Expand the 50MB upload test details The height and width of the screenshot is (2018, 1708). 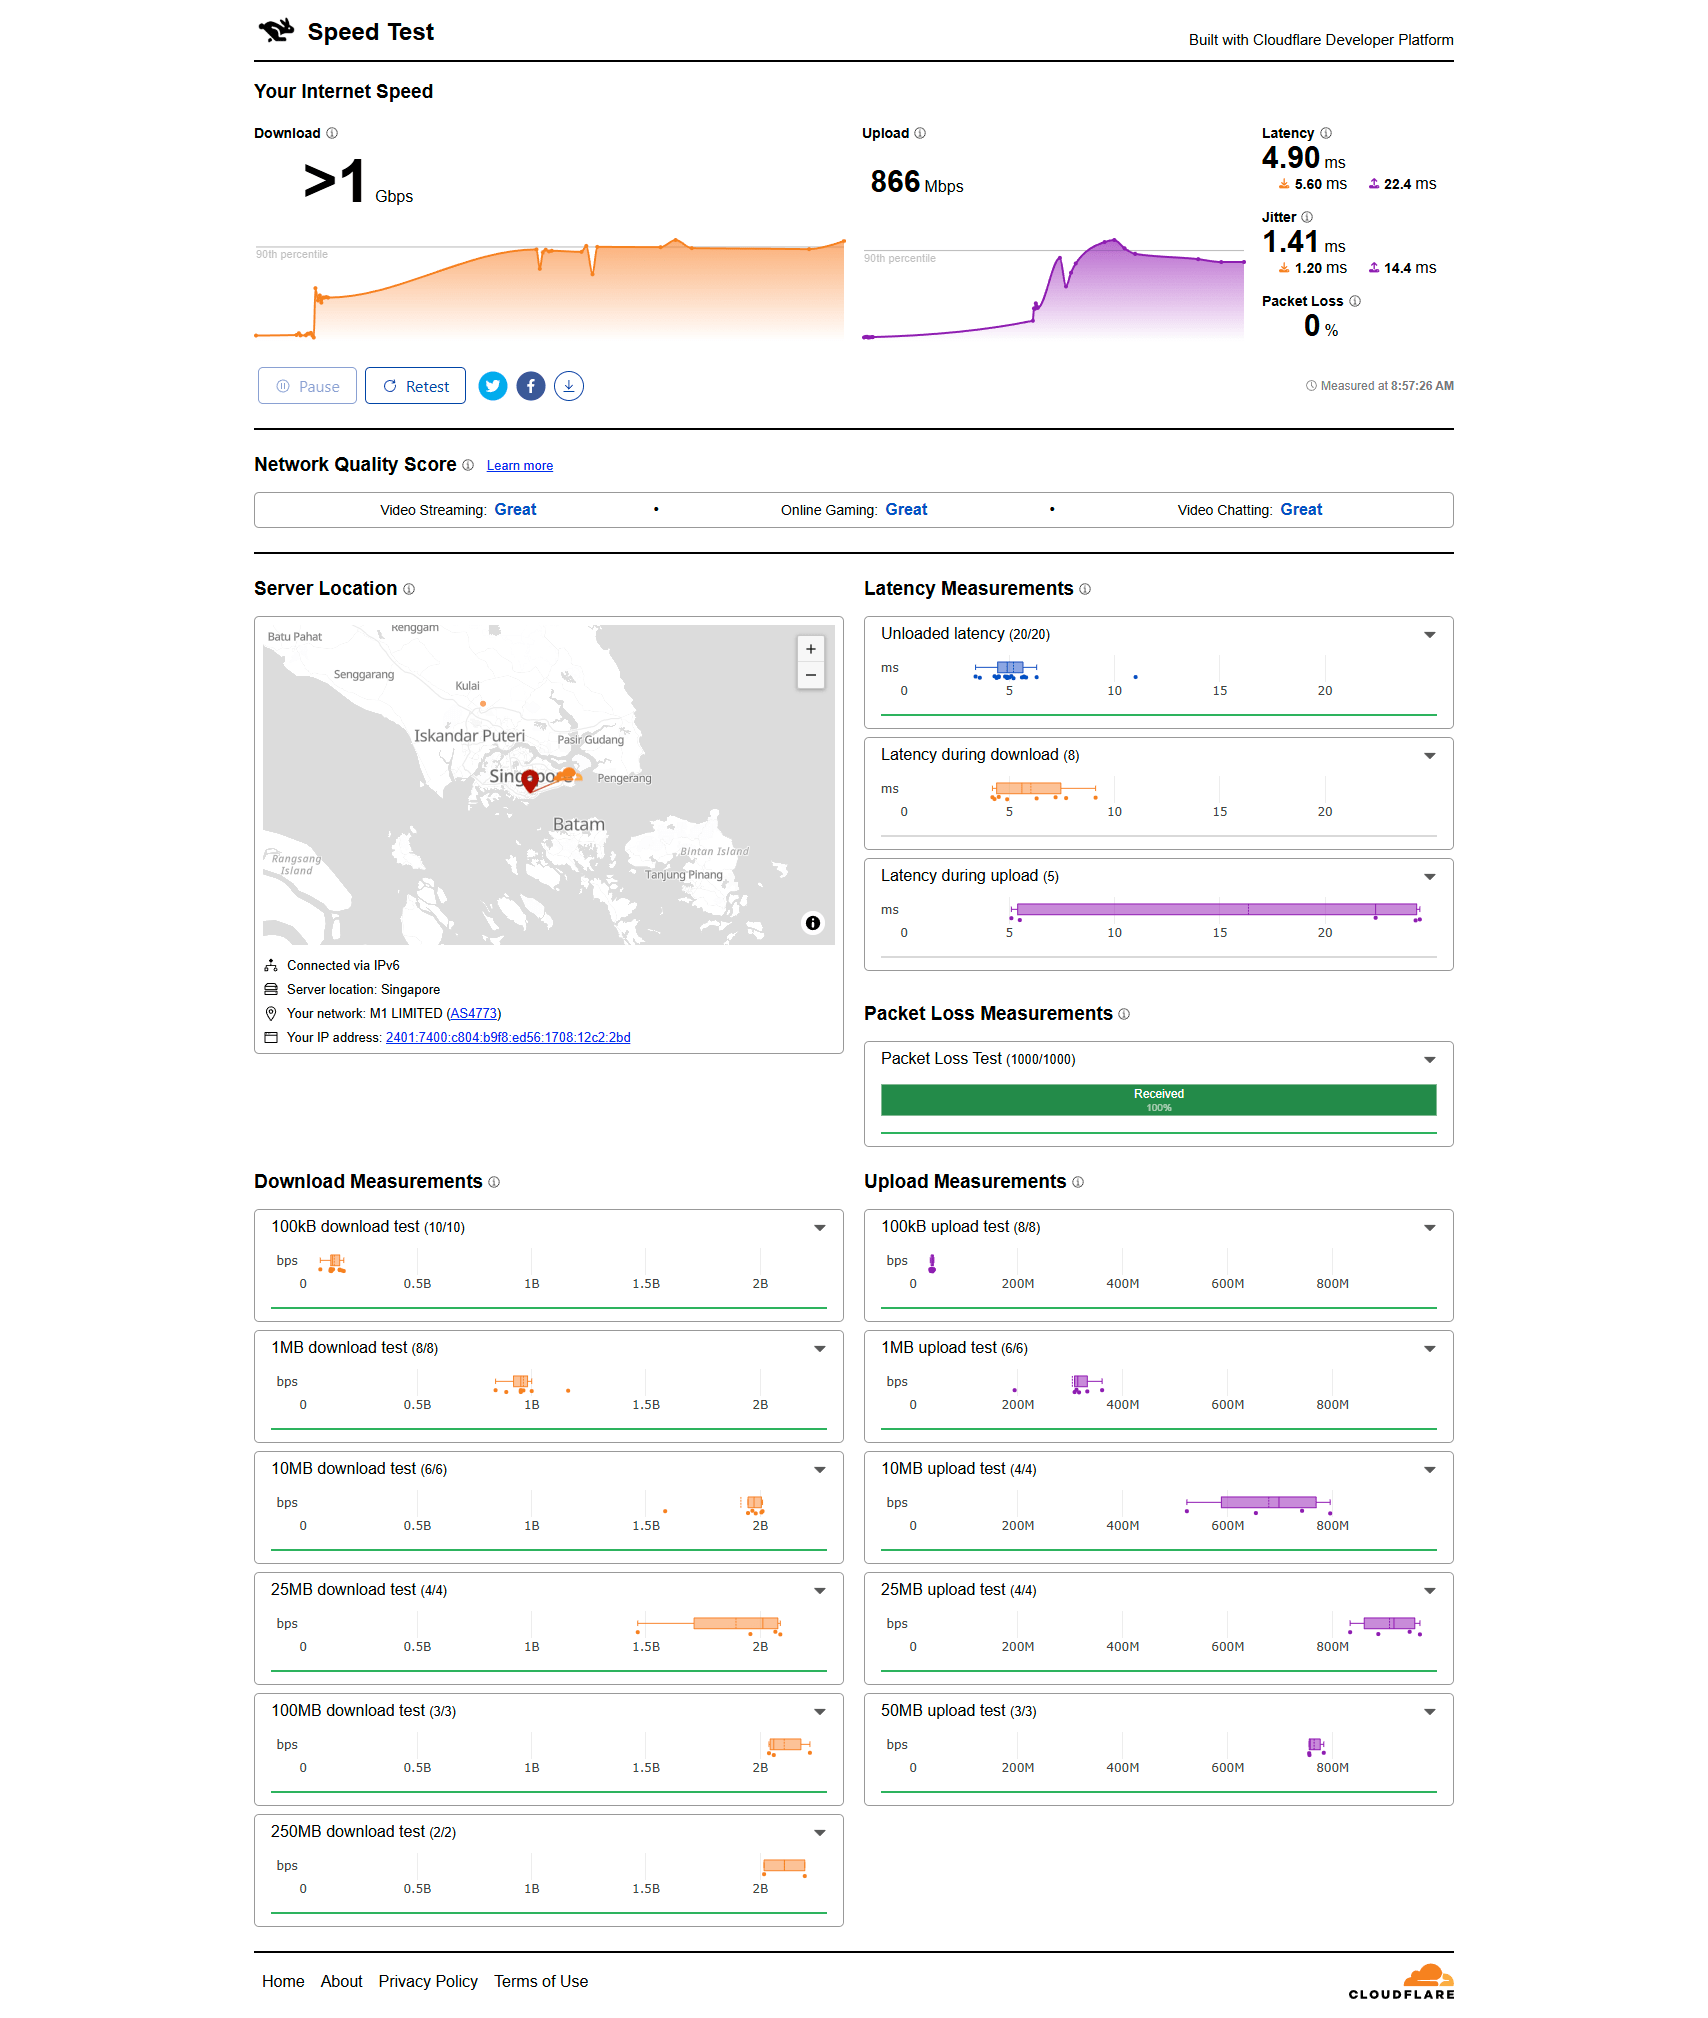1429,1712
